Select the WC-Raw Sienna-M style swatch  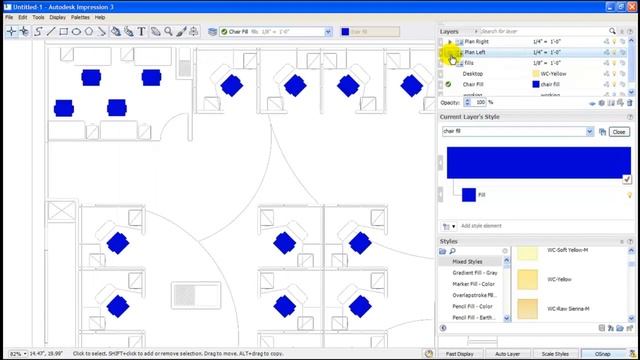click(x=527, y=309)
